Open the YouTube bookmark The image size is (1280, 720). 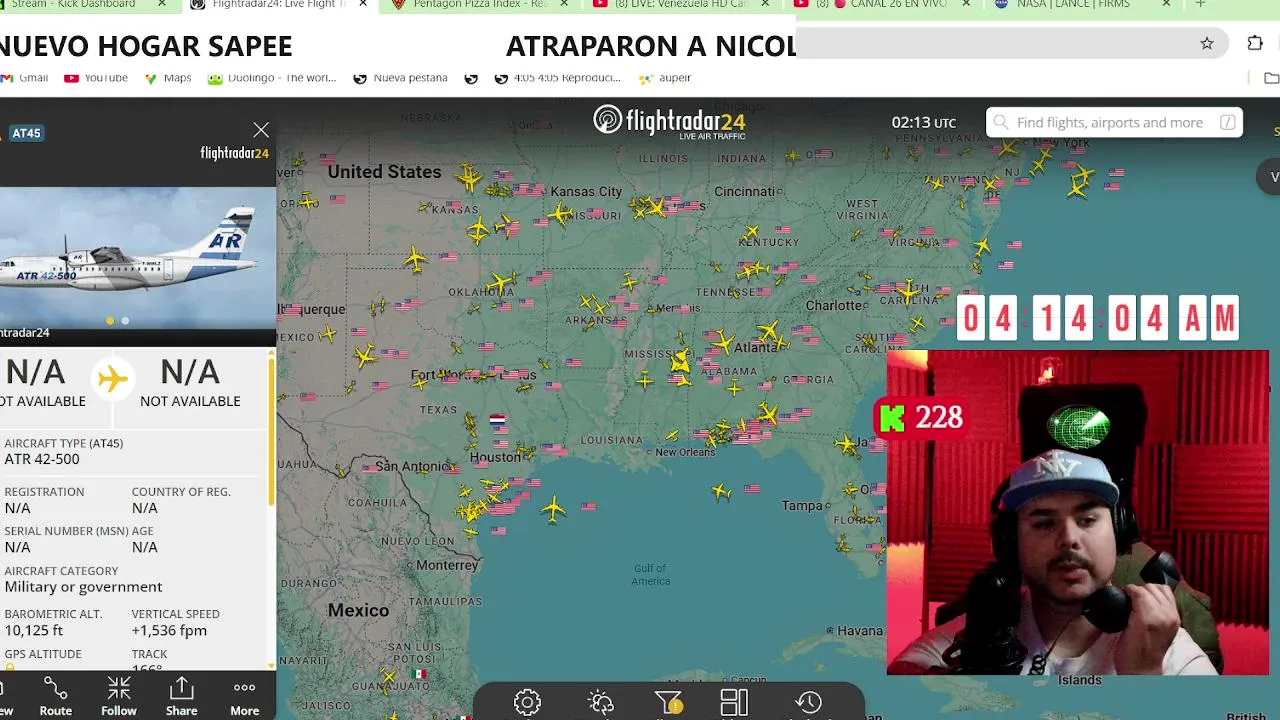click(x=96, y=78)
